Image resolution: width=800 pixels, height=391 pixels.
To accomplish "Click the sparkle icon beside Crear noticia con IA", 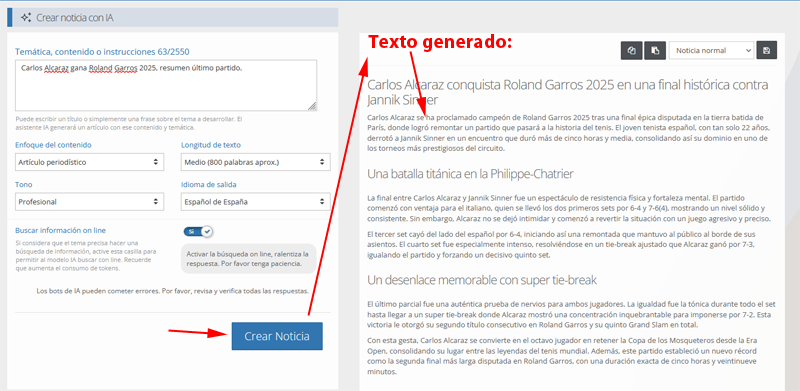I will tap(26, 18).
